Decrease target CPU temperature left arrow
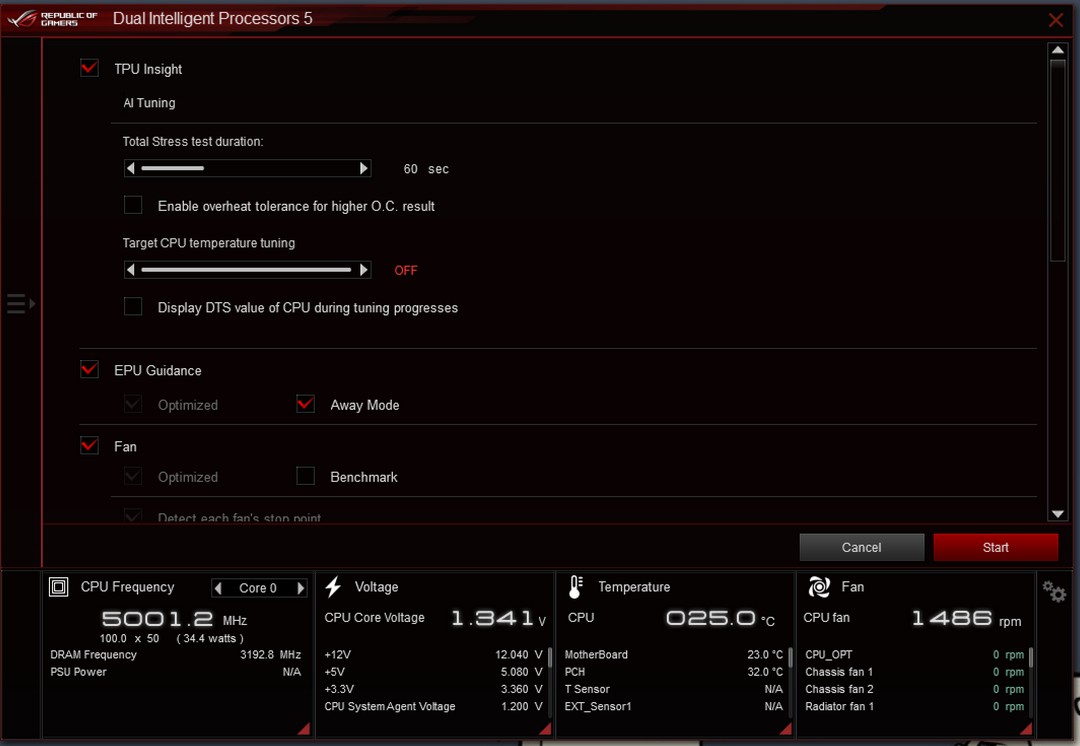Viewport: 1080px width, 746px height. (x=130, y=269)
